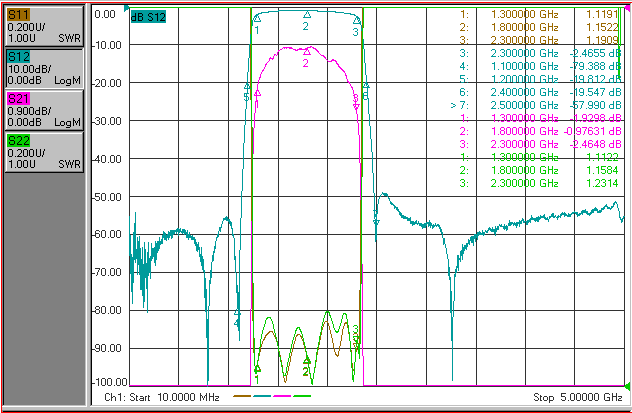This screenshot has width=632, height=413.
Task: Click the teal reference level triangle top-left
Action: point(127,8)
